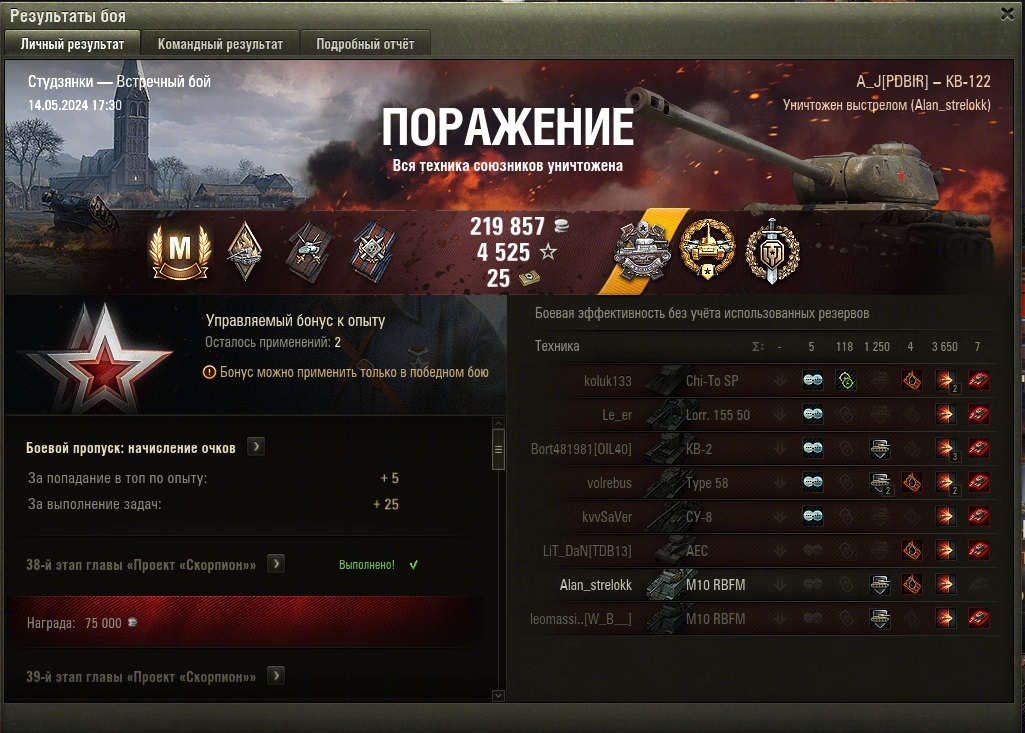Click the laurel wreath sword shield medal
The height and width of the screenshot is (733, 1025).
pos(772,250)
